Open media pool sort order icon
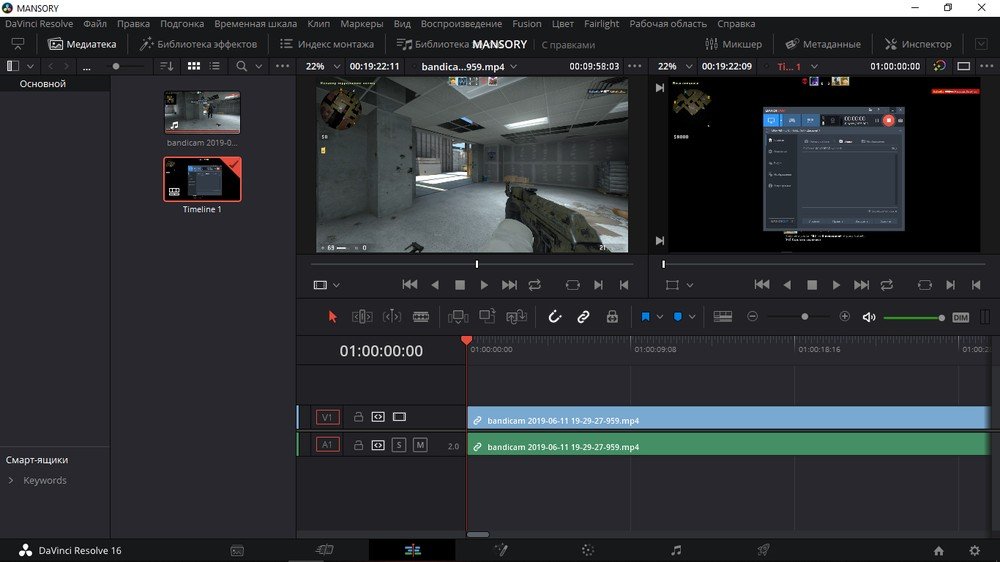The width and height of the screenshot is (1000, 562). click(x=166, y=66)
